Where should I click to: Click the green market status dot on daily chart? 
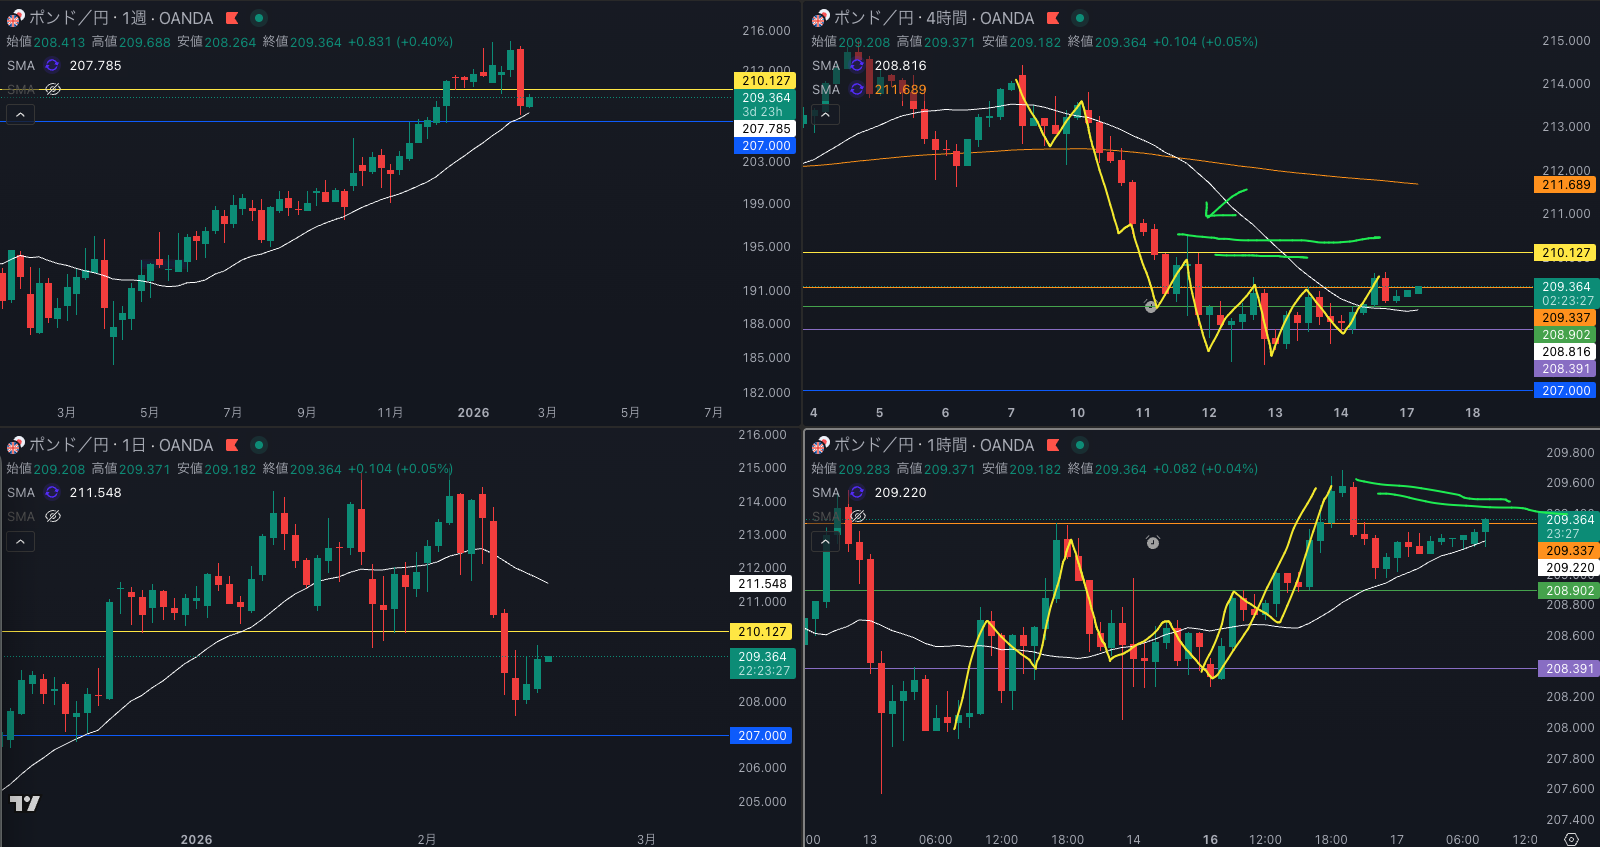(x=259, y=445)
